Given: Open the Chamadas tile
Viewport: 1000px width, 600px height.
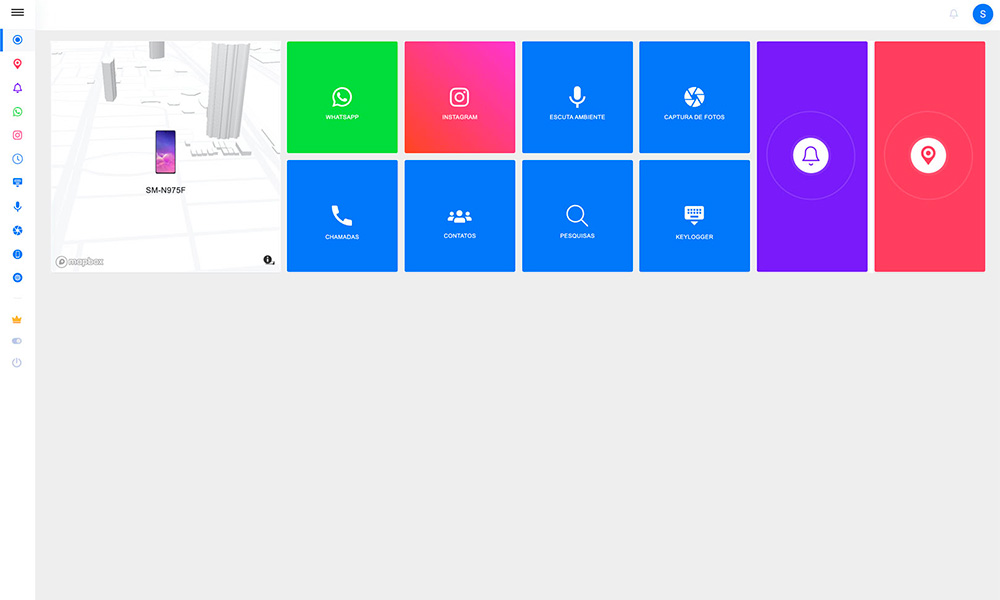Looking at the screenshot, I should click(x=342, y=216).
